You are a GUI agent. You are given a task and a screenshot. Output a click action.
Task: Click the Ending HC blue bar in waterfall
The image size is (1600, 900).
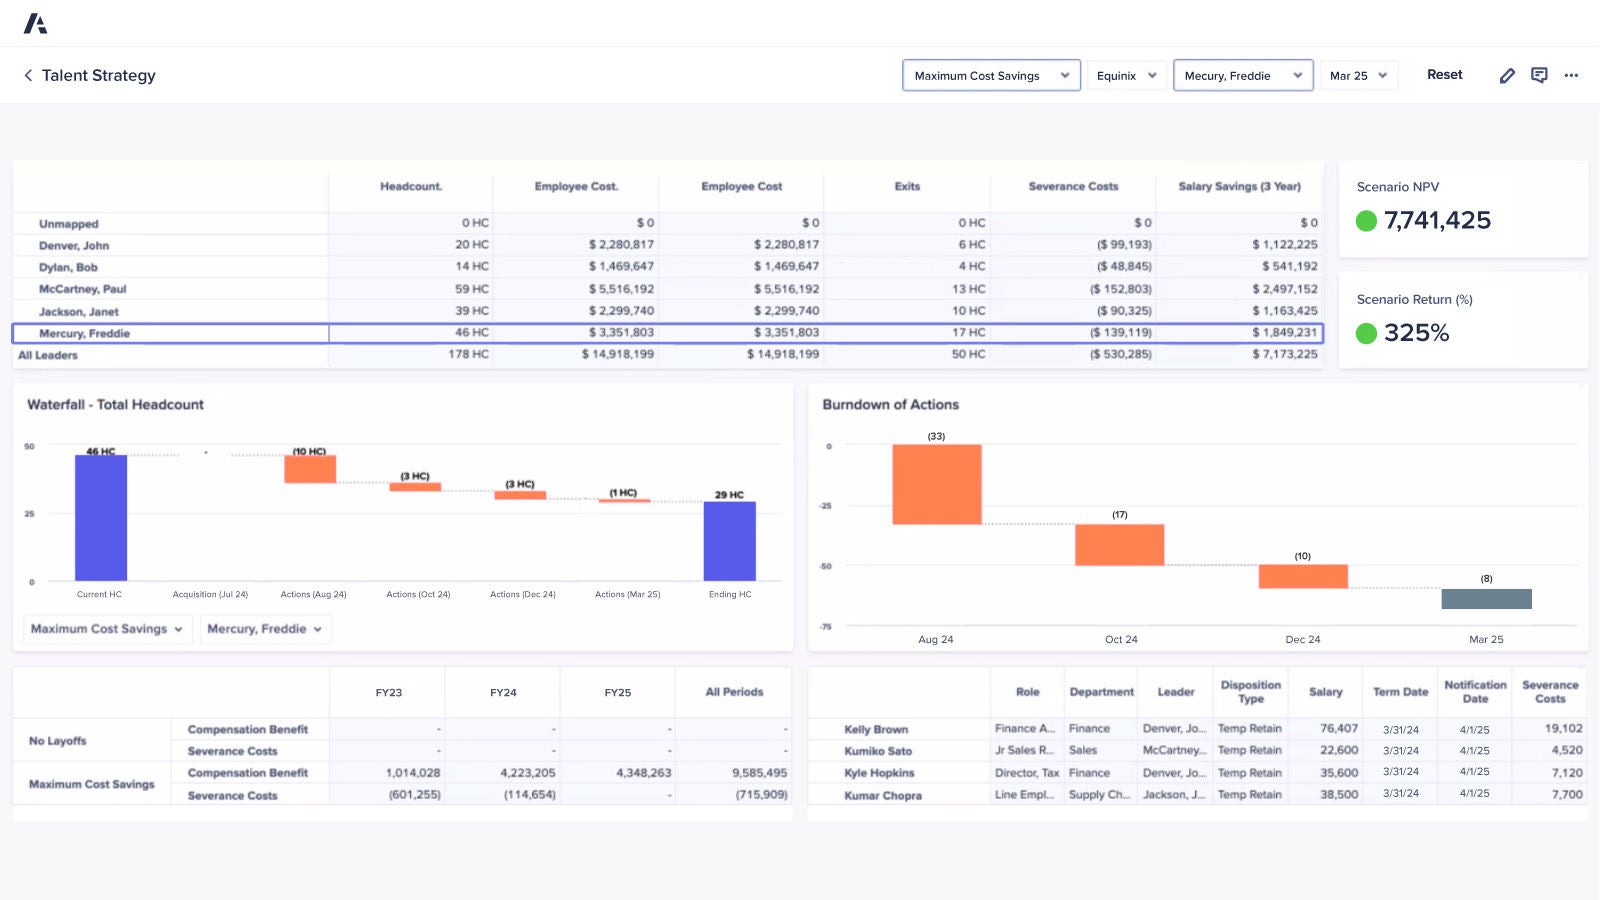pos(731,540)
